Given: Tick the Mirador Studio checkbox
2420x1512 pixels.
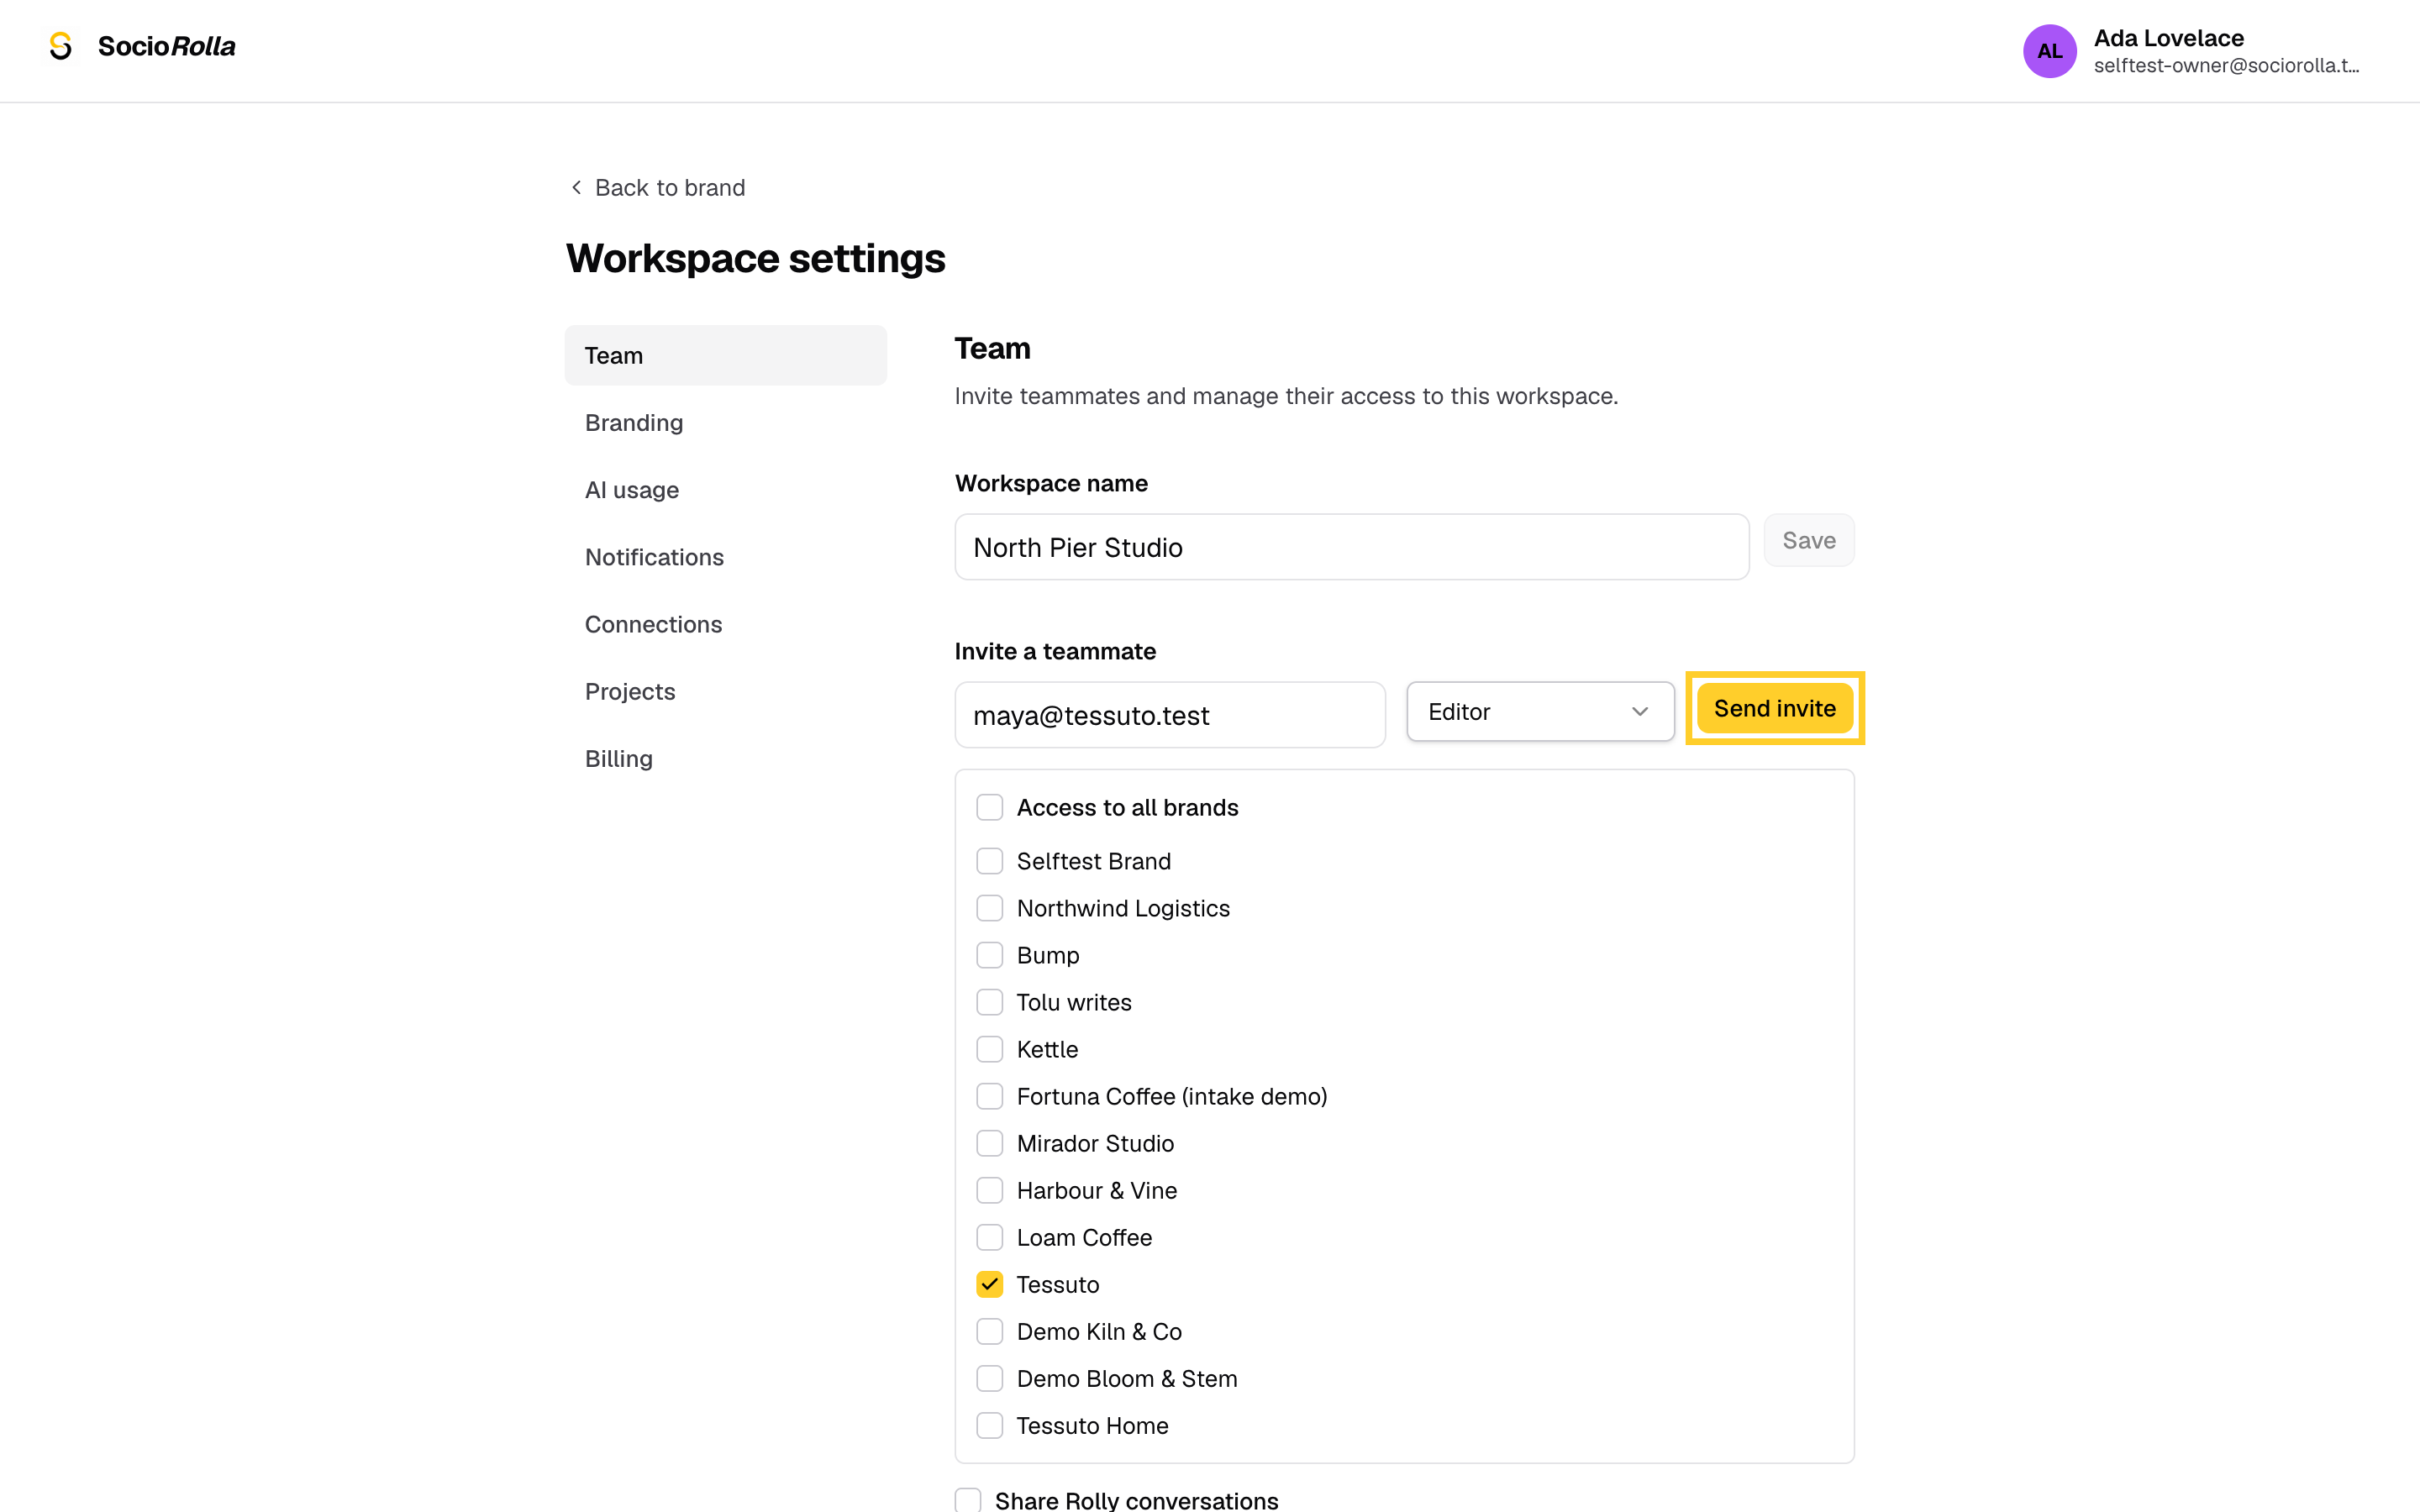Looking at the screenshot, I should pos(989,1143).
